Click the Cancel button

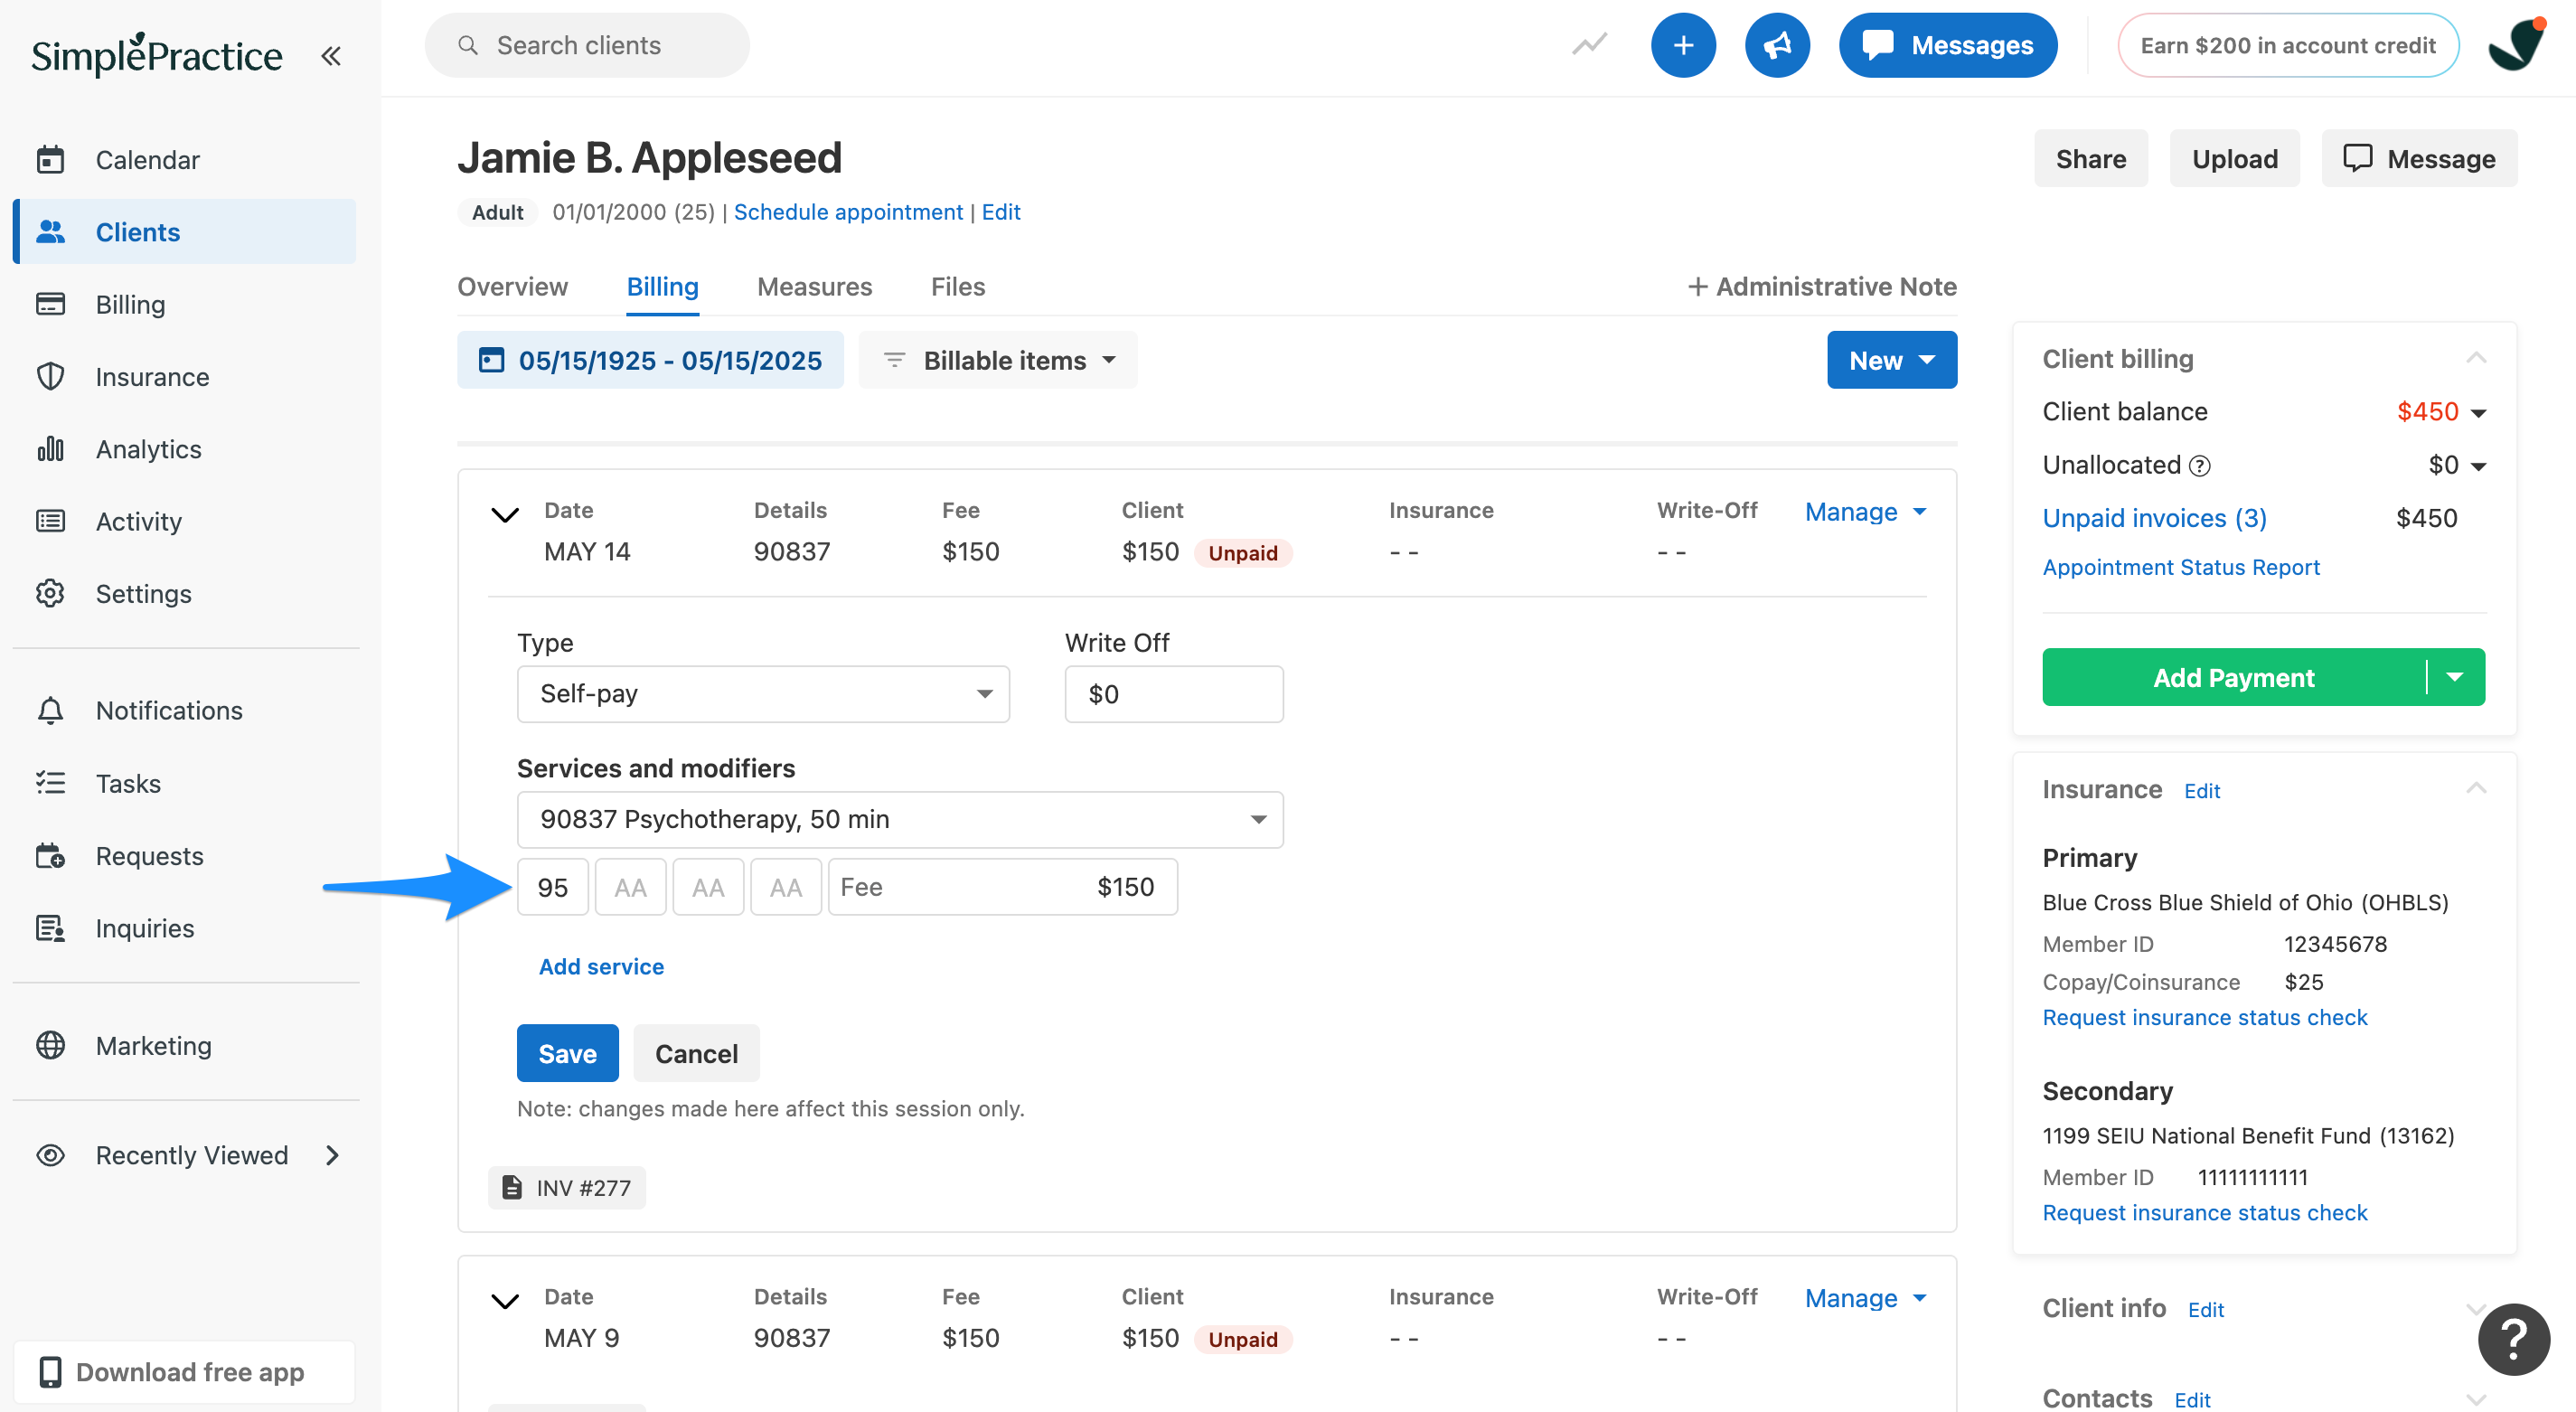696,1053
